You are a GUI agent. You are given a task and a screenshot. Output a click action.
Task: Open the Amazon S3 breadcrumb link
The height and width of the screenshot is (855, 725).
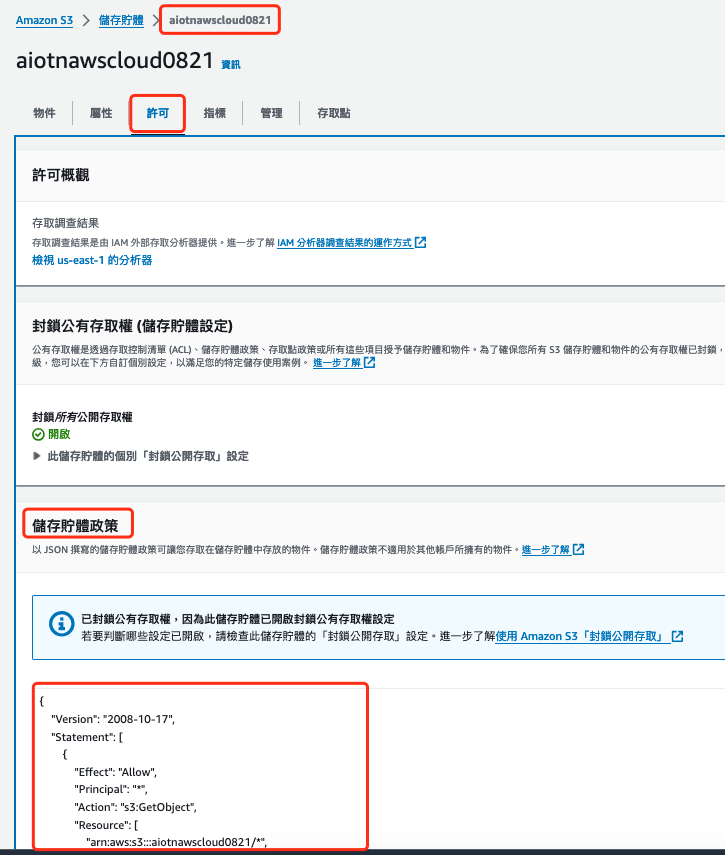[x=44, y=20]
